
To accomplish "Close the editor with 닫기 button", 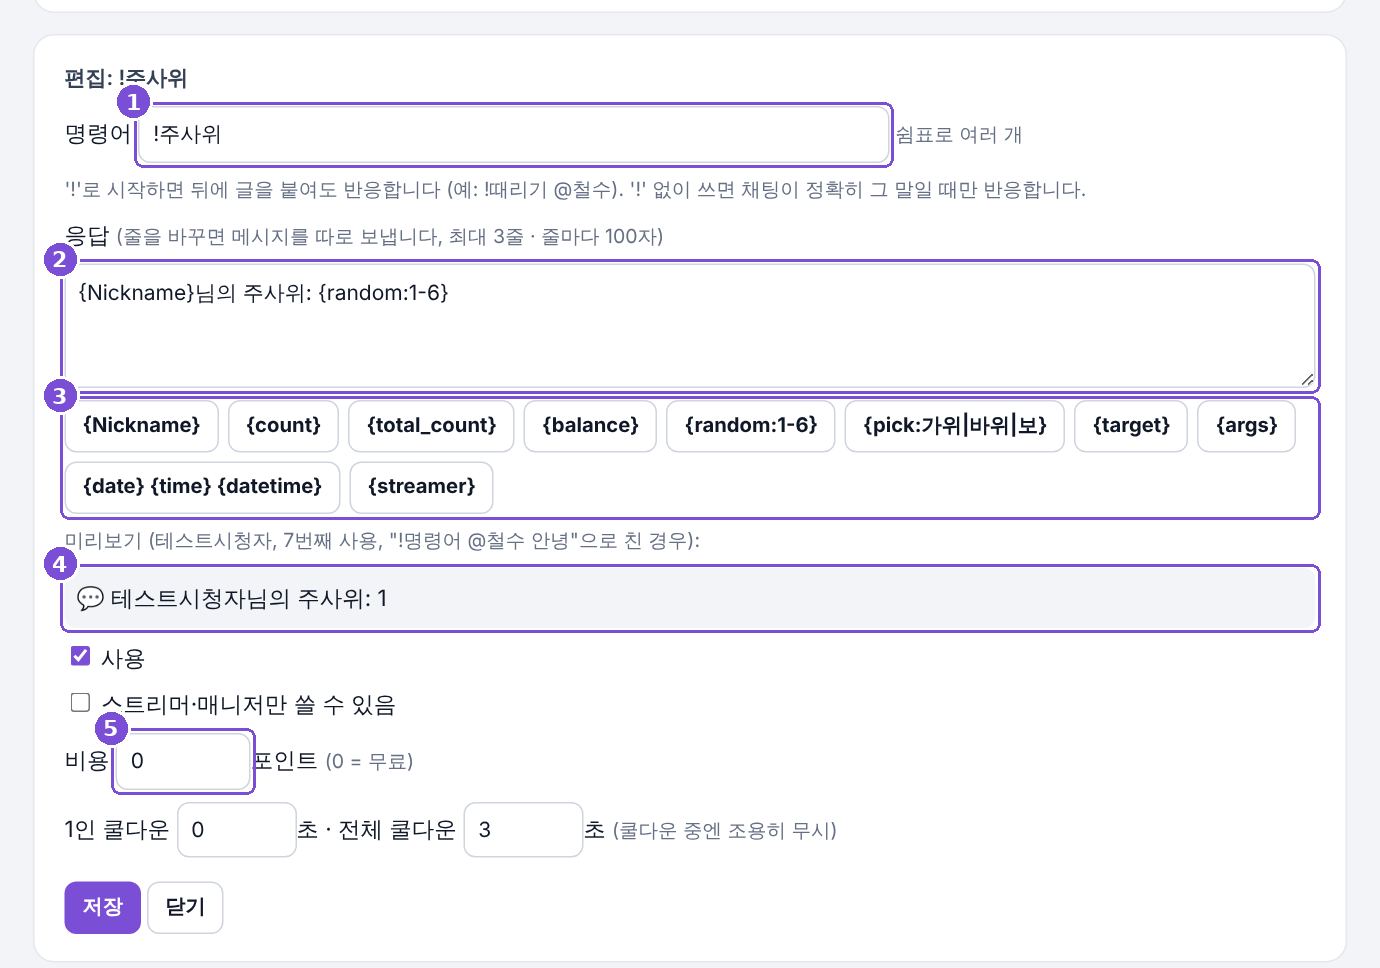I will point(185,907).
